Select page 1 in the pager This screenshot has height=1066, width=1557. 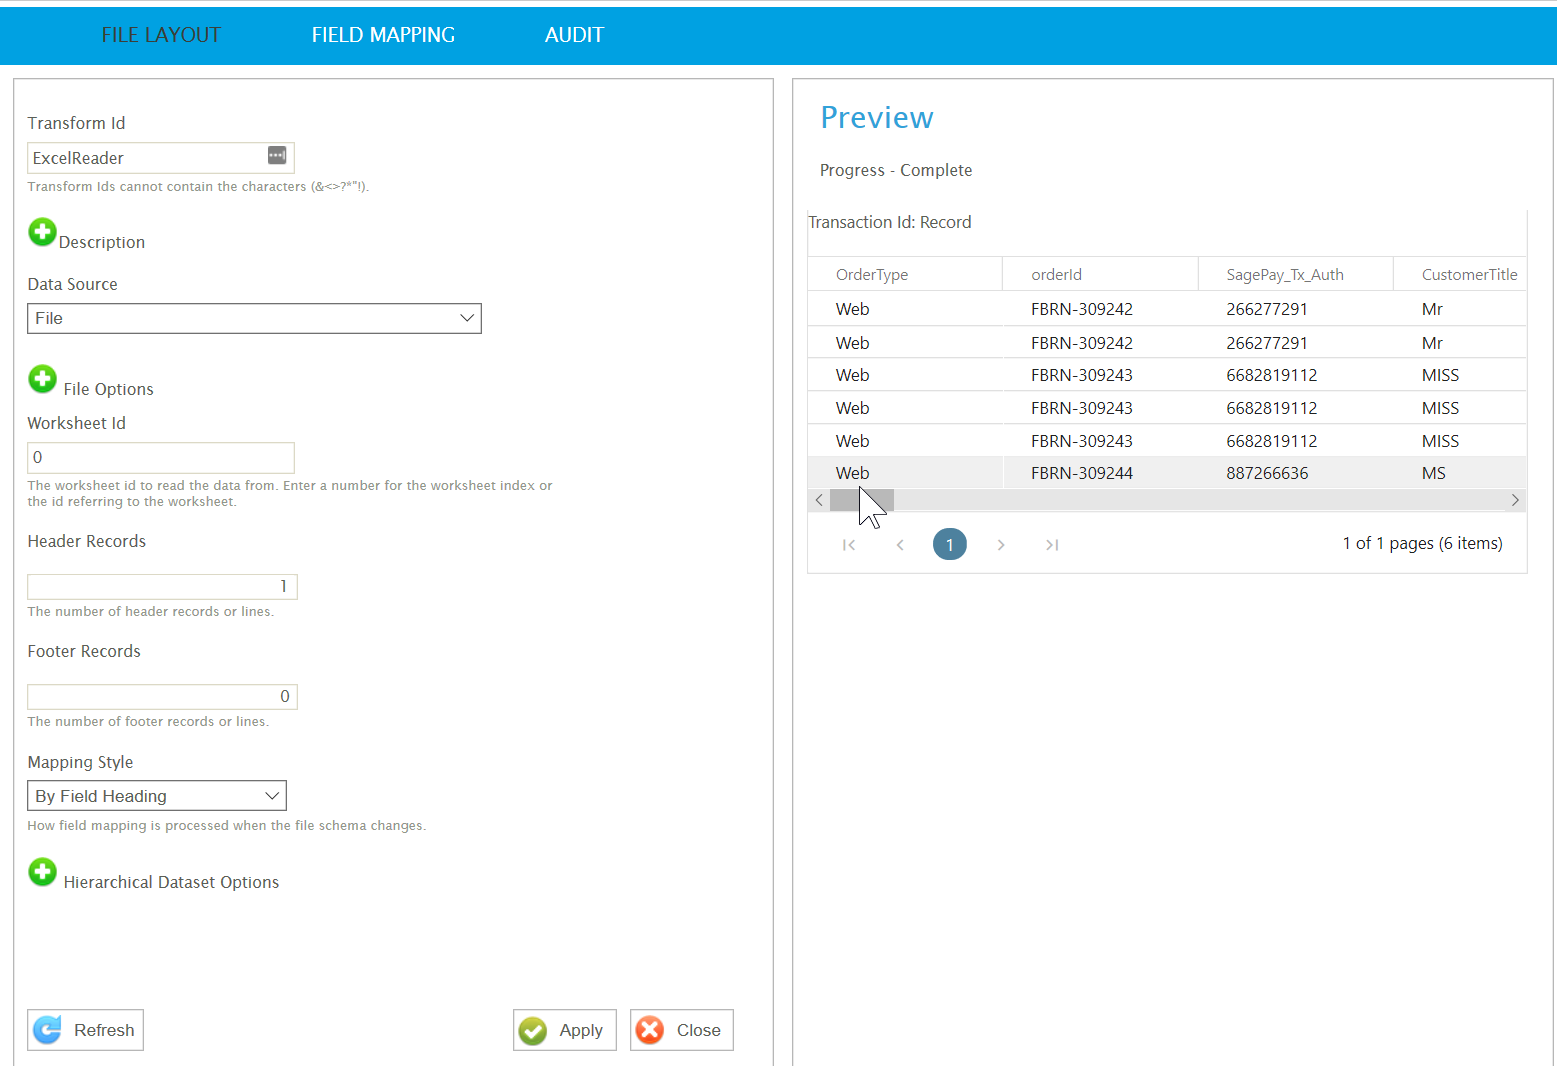(x=950, y=545)
